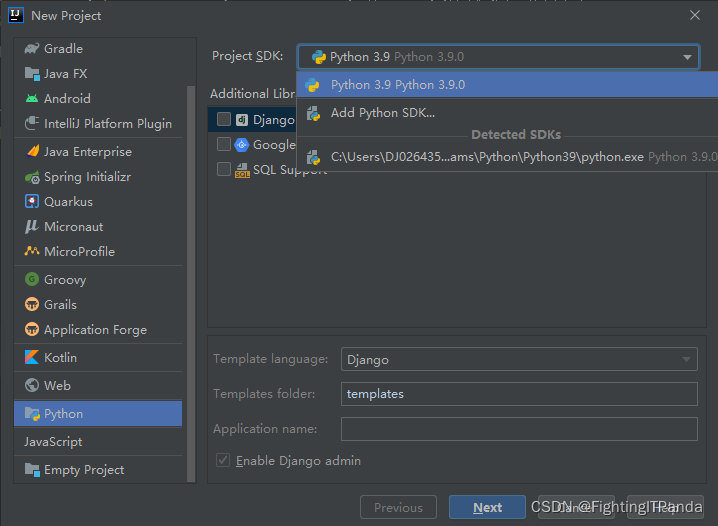Click the Micronaut mu icon

tap(32, 226)
